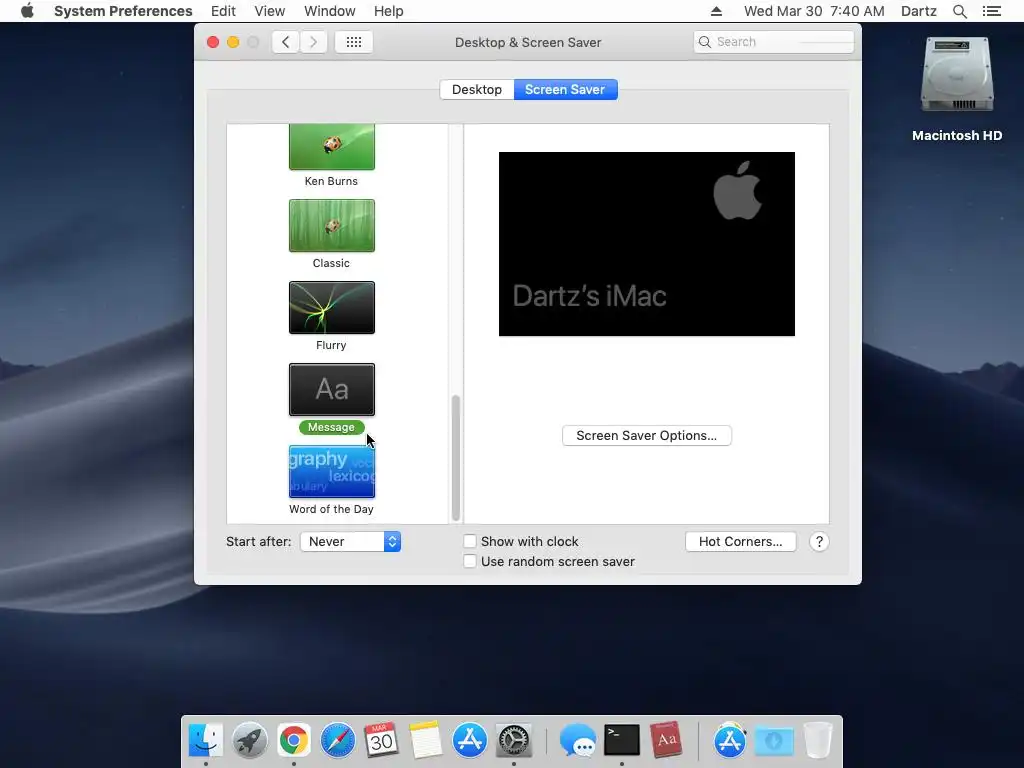Open the help question mark button
This screenshot has width=1024, height=768.
[x=819, y=542]
